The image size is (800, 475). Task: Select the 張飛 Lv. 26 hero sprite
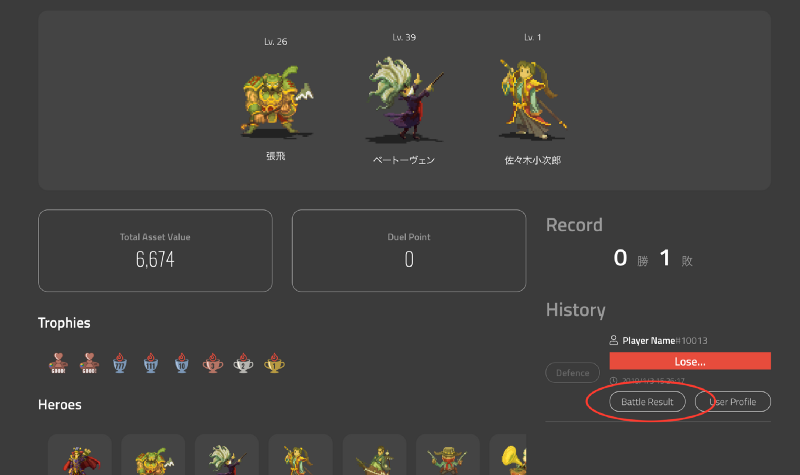point(276,101)
